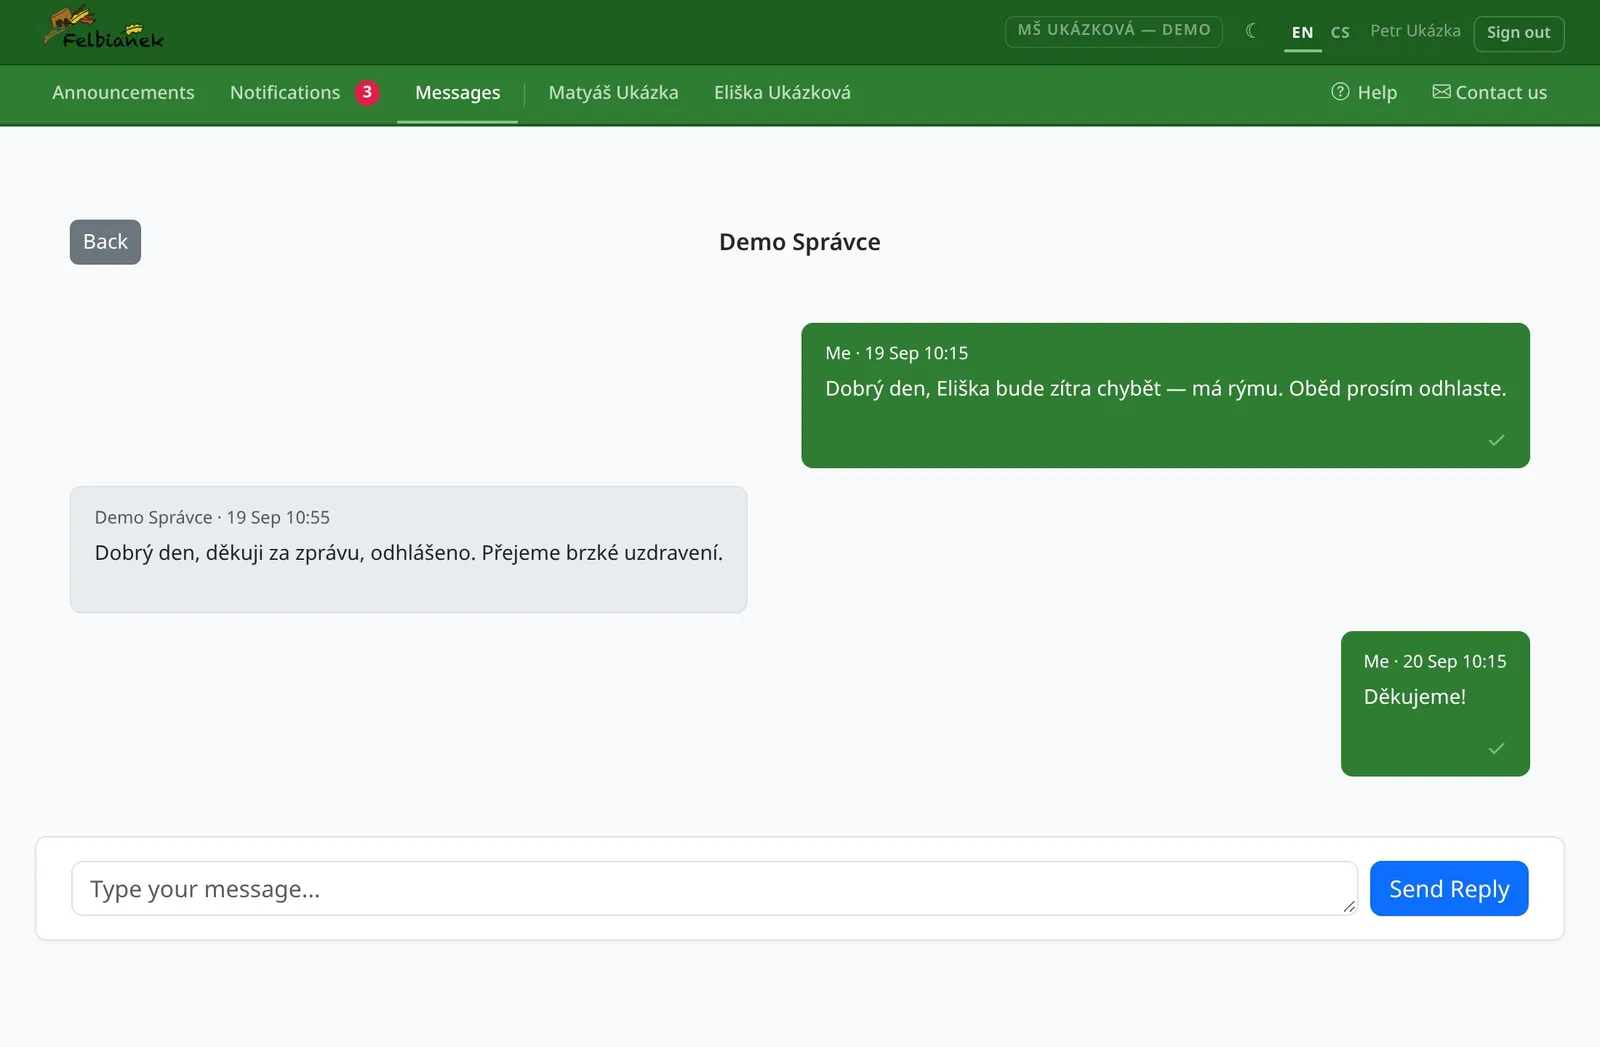Click the textarea resize handle
This screenshot has width=1600, height=1047.
pos(1349,906)
